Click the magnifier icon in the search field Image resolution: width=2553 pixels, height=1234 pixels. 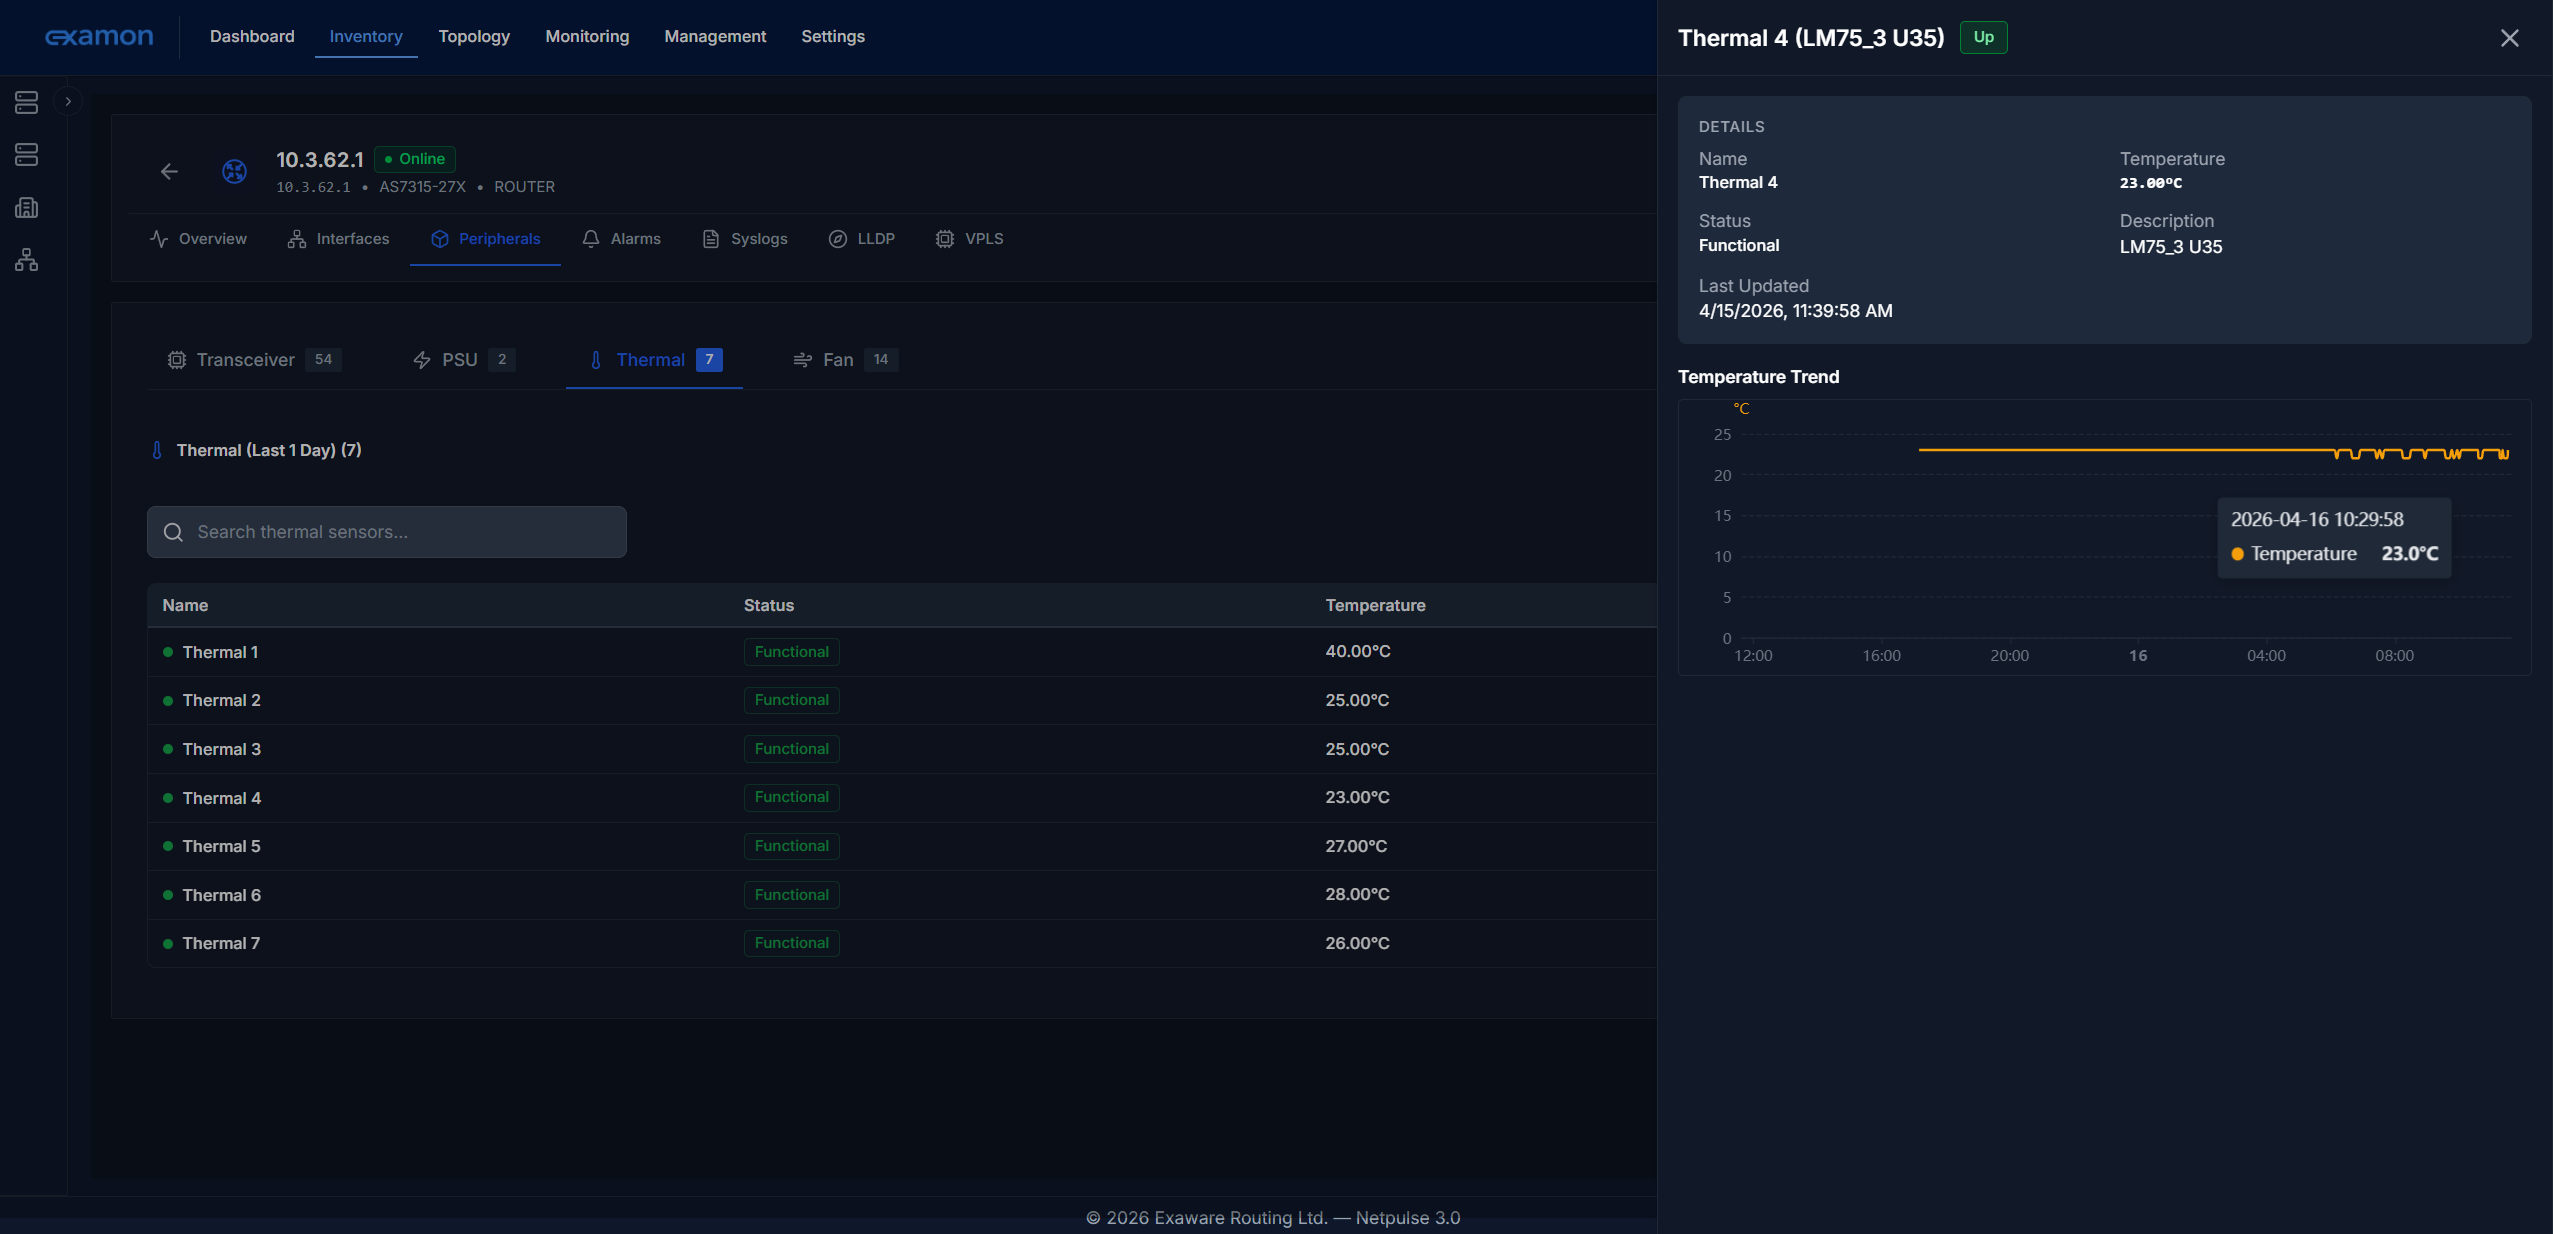point(174,532)
